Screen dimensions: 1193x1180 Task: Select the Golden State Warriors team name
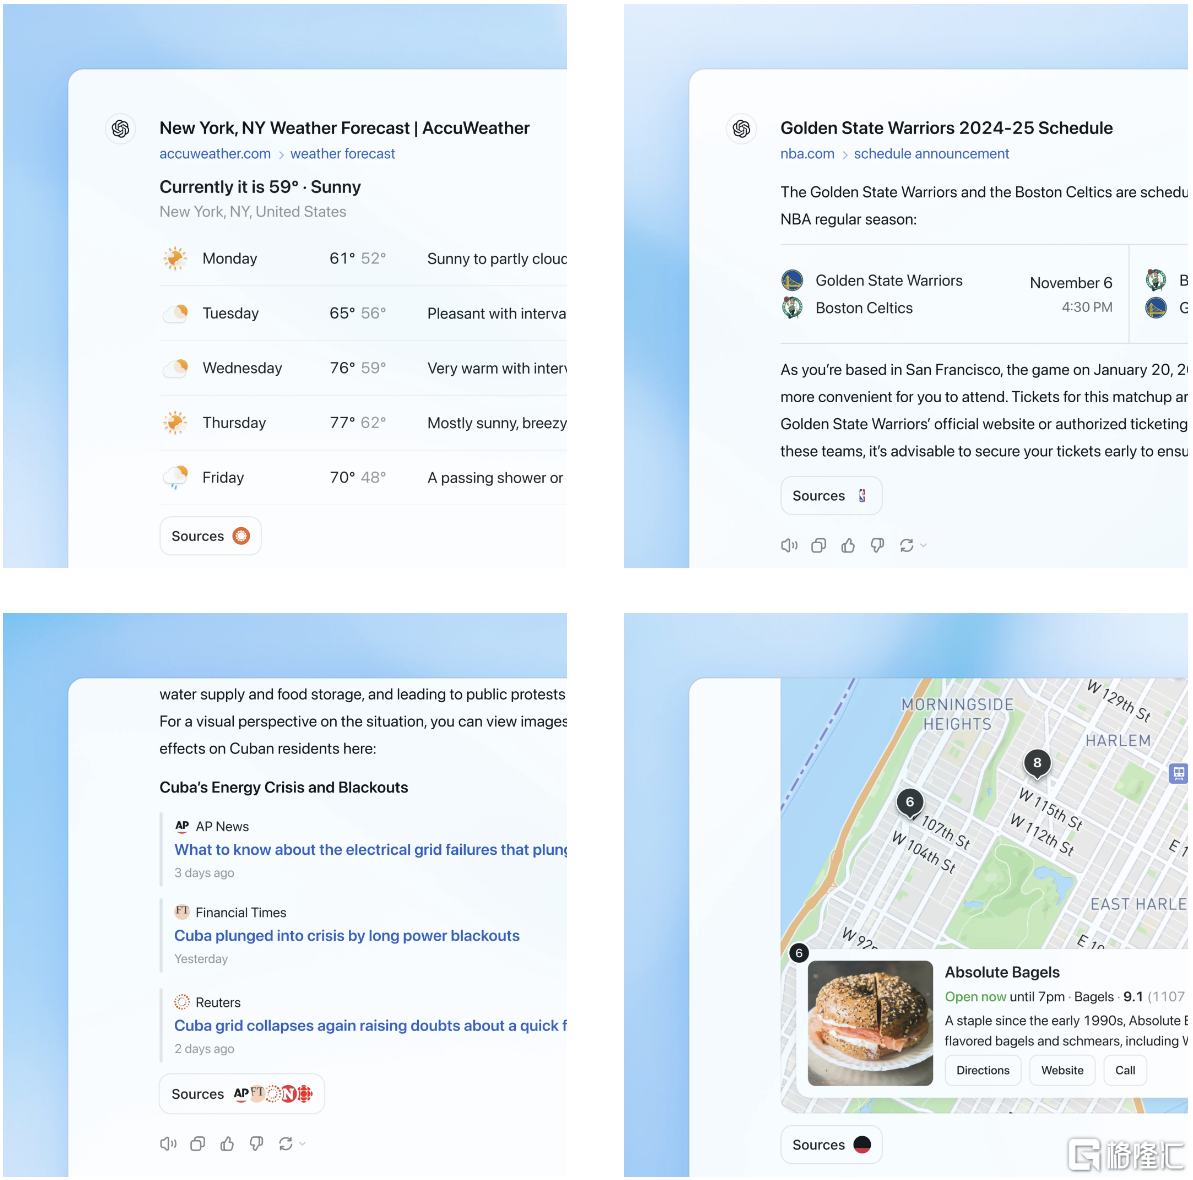point(889,281)
